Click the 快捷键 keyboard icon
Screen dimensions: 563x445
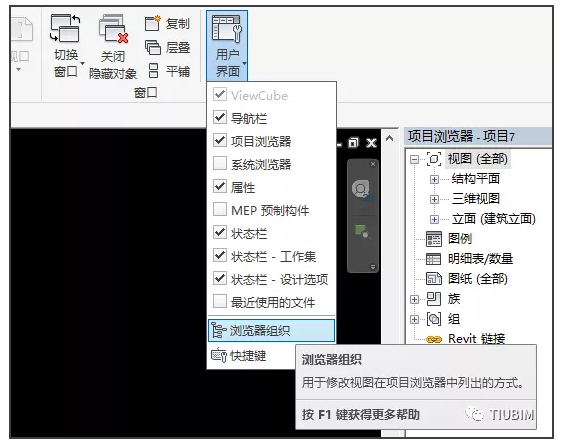point(219,355)
